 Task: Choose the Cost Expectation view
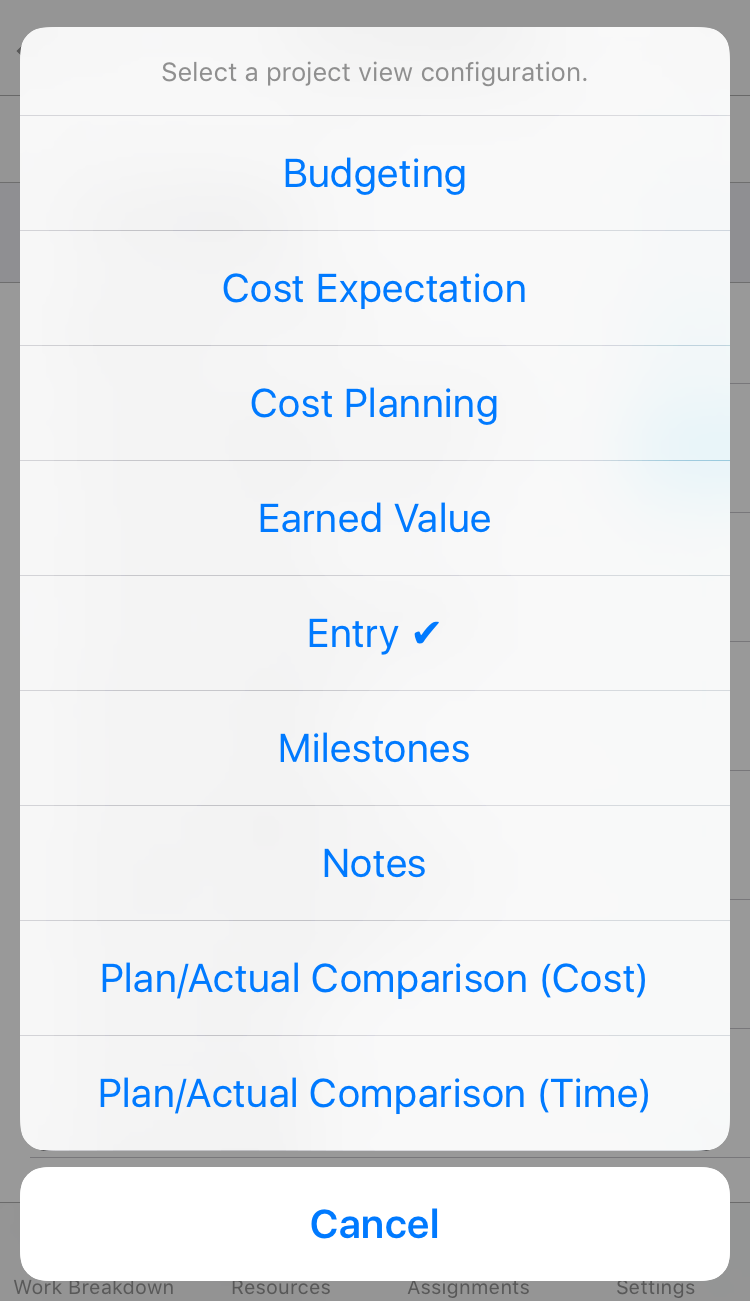pos(375,288)
